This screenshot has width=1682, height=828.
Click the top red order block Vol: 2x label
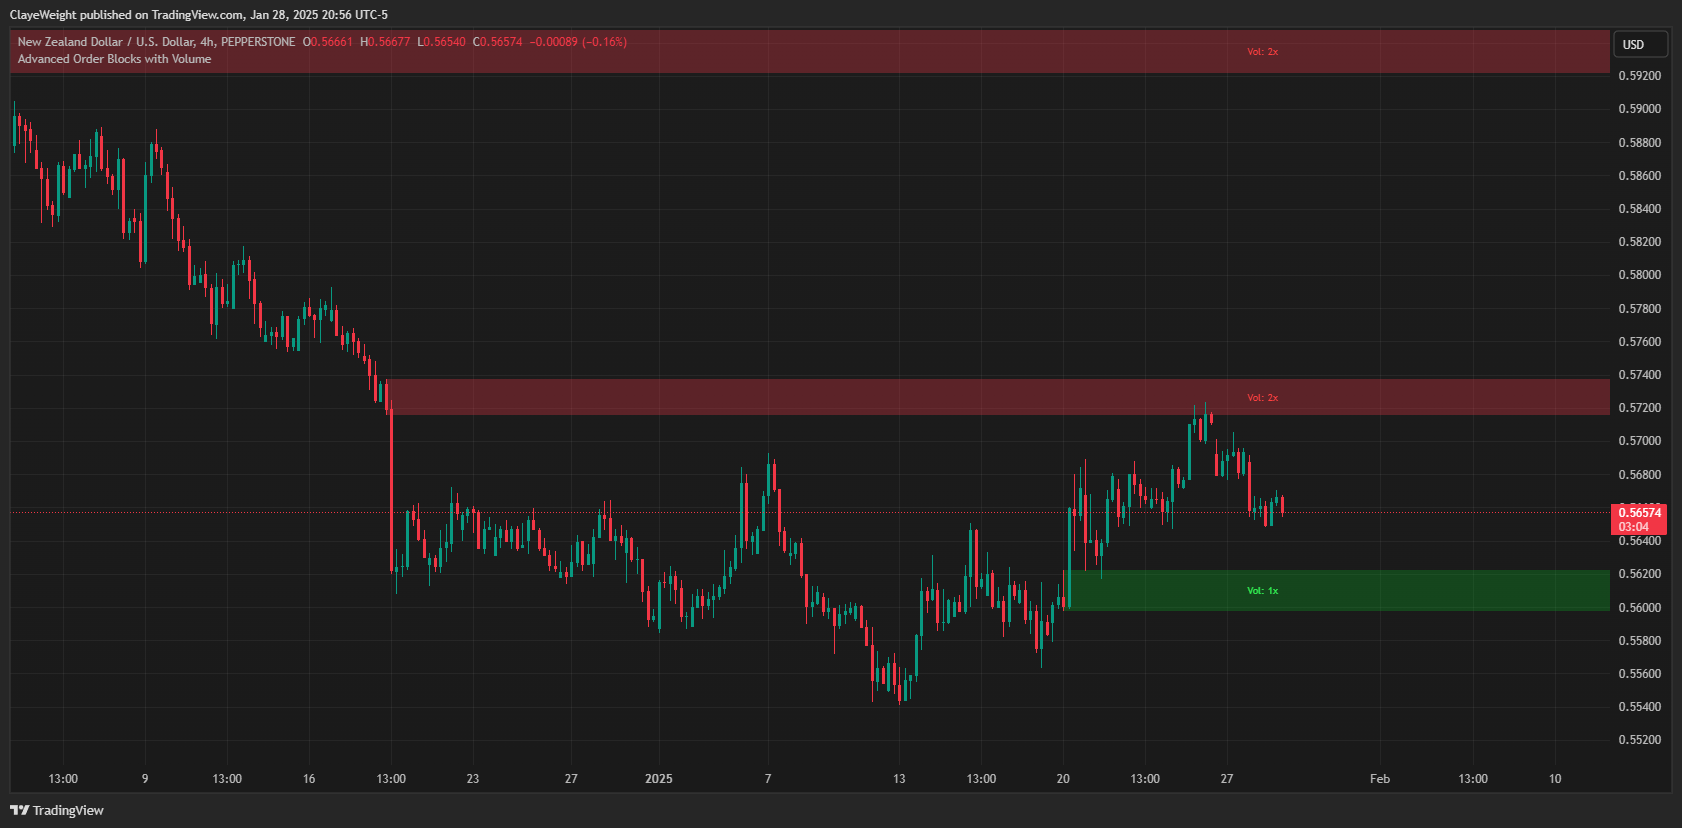click(1262, 52)
